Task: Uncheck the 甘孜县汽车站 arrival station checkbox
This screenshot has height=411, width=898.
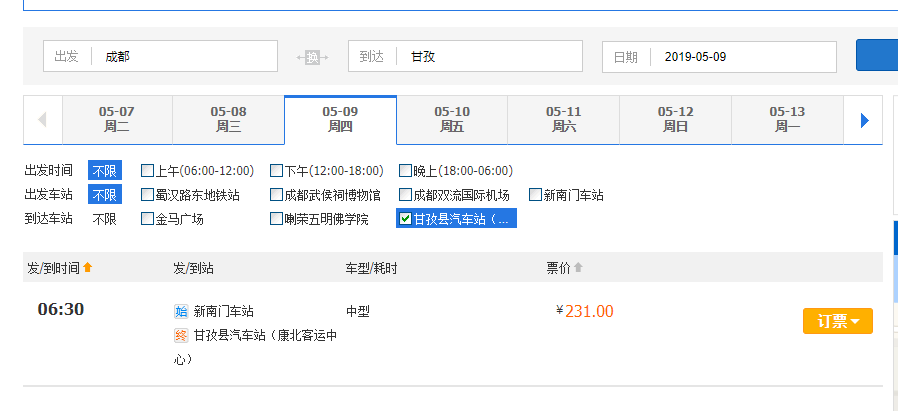Action: coord(405,219)
